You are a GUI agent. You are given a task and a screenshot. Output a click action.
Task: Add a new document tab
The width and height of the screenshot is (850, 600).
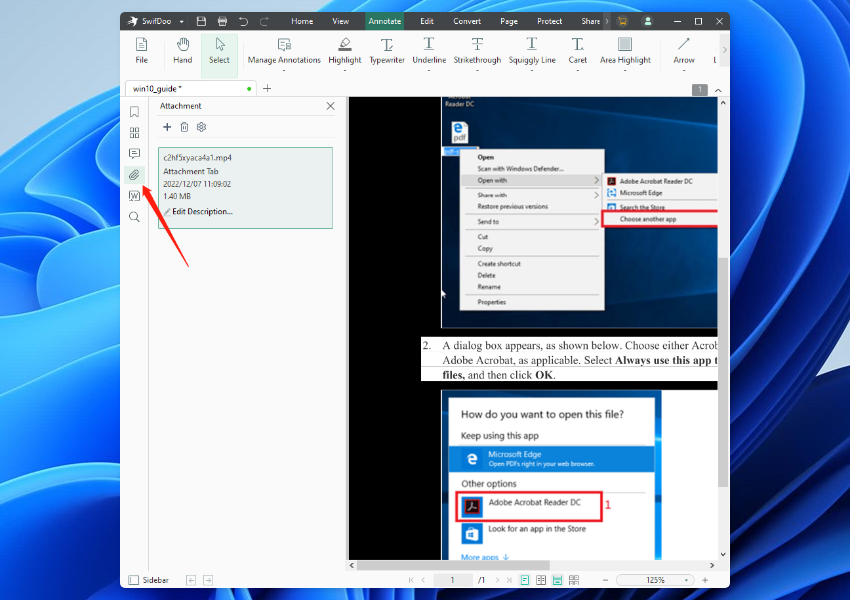[267, 88]
